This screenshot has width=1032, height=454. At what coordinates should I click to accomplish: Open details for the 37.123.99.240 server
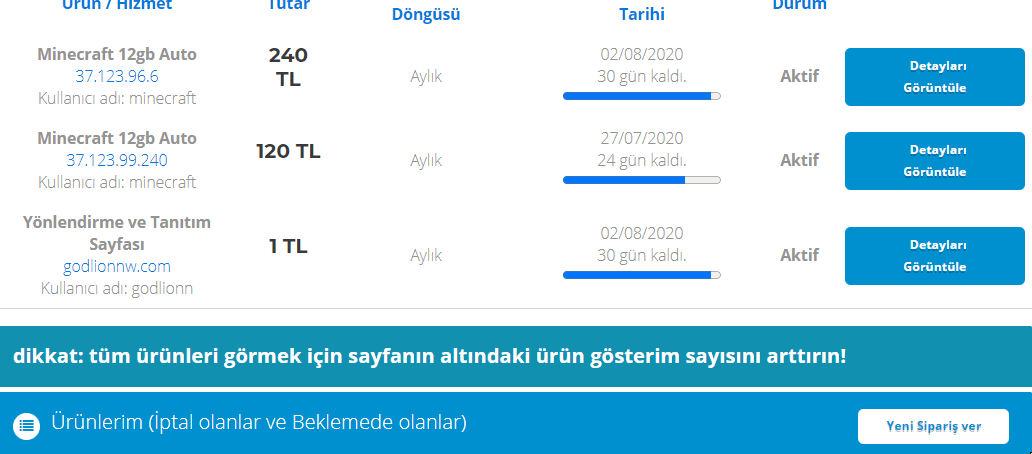pyautogui.click(x=935, y=161)
